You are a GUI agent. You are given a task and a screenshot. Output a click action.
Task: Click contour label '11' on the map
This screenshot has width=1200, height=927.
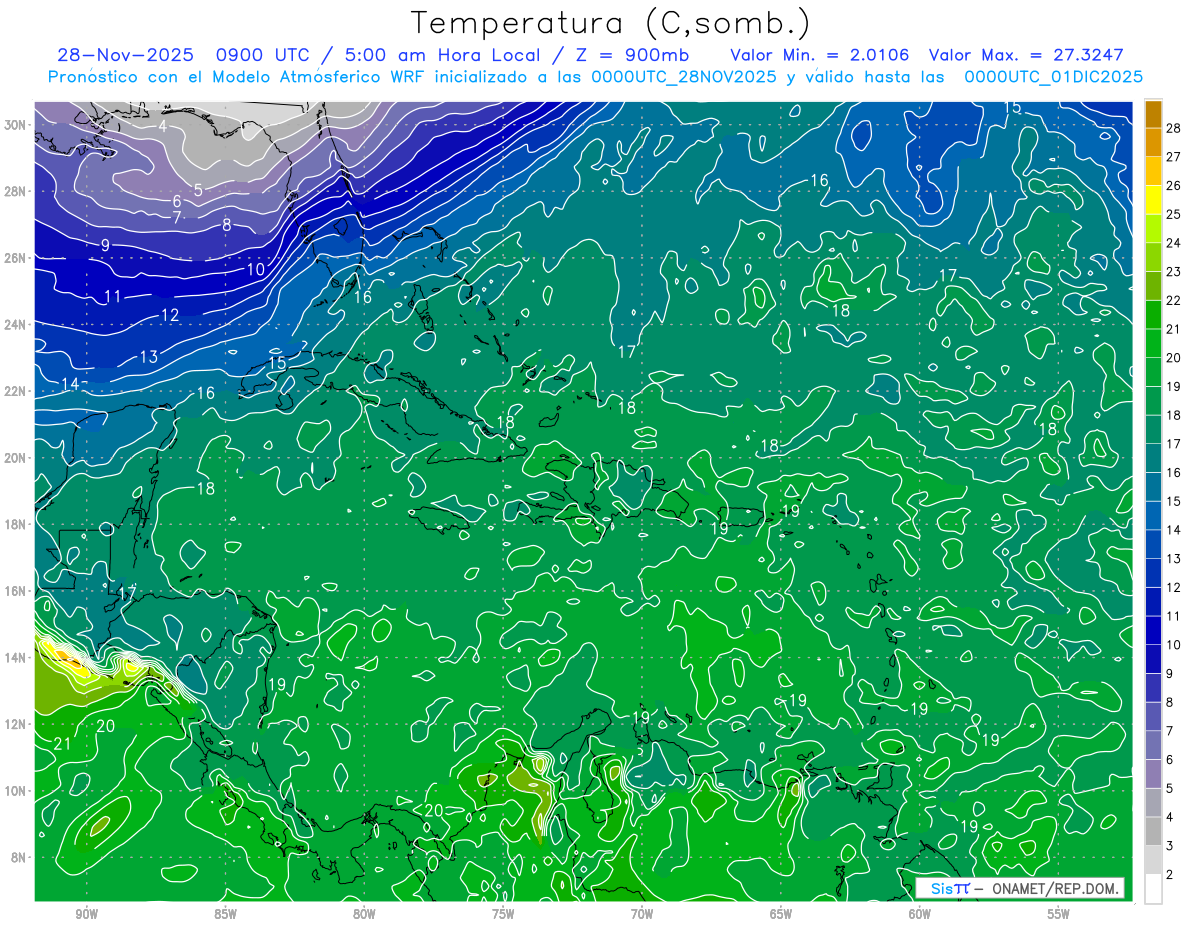112,296
